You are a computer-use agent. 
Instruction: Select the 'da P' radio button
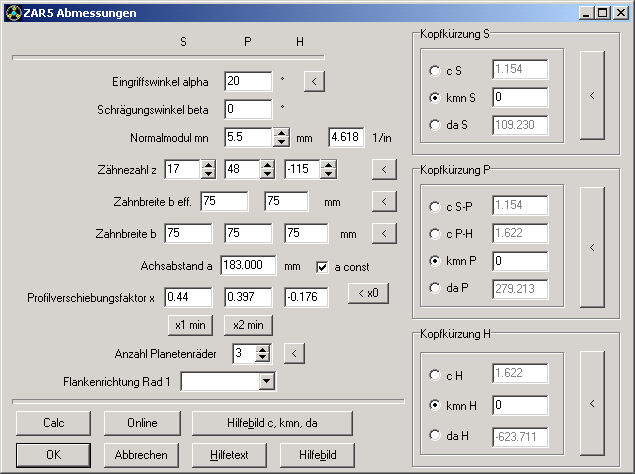[x=435, y=288]
